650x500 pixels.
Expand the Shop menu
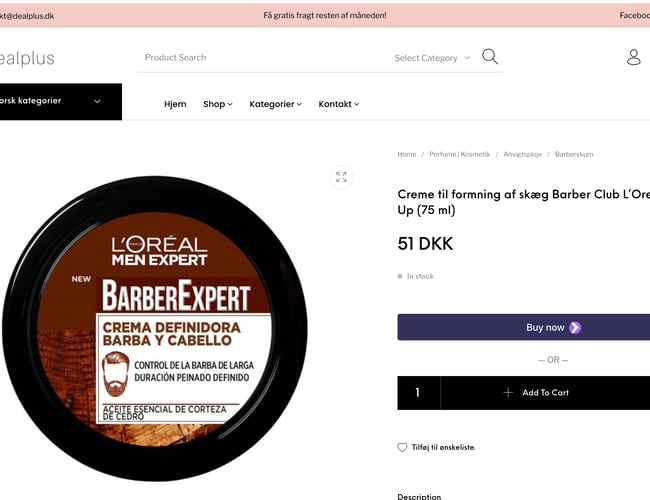pyautogui.click(x=218, y=104)
